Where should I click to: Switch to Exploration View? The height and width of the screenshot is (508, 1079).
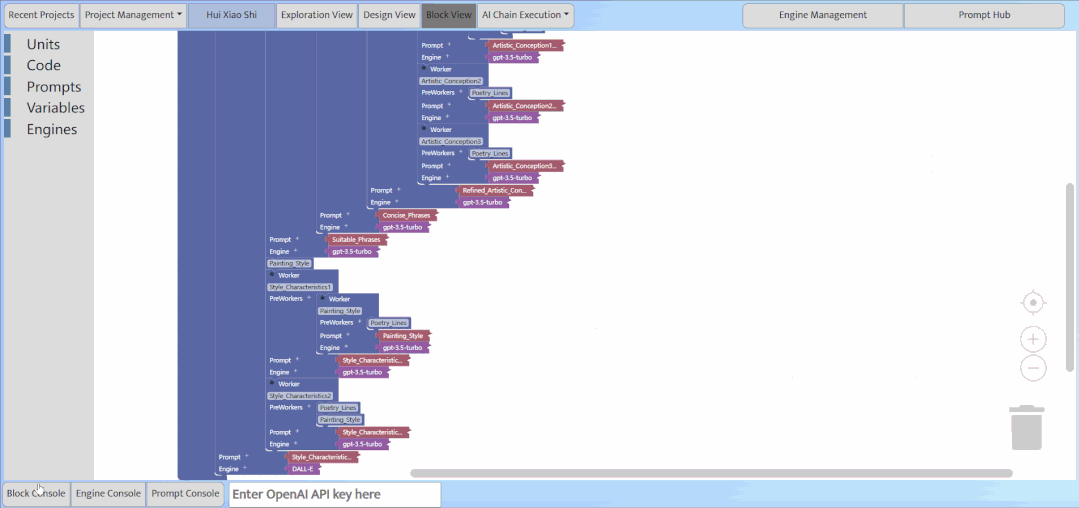click(x=317, y=14)
